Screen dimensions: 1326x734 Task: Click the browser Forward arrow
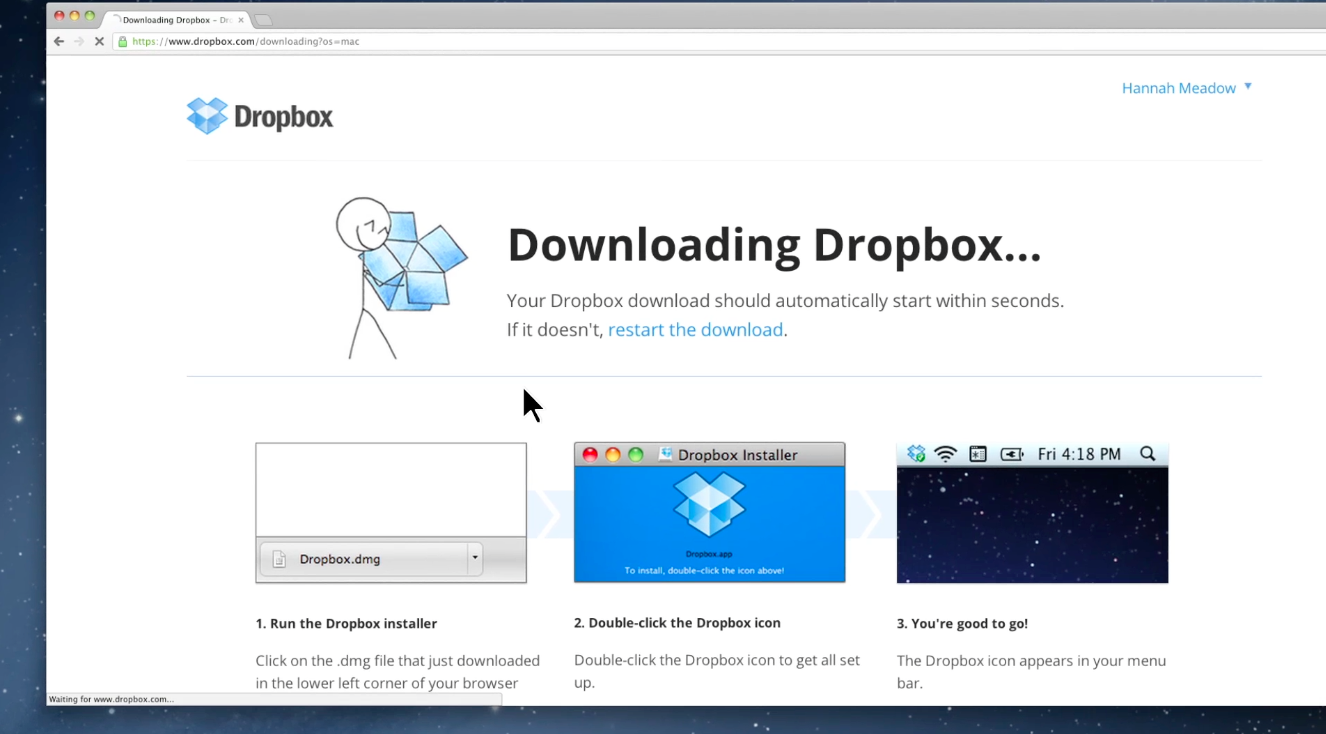79,41
